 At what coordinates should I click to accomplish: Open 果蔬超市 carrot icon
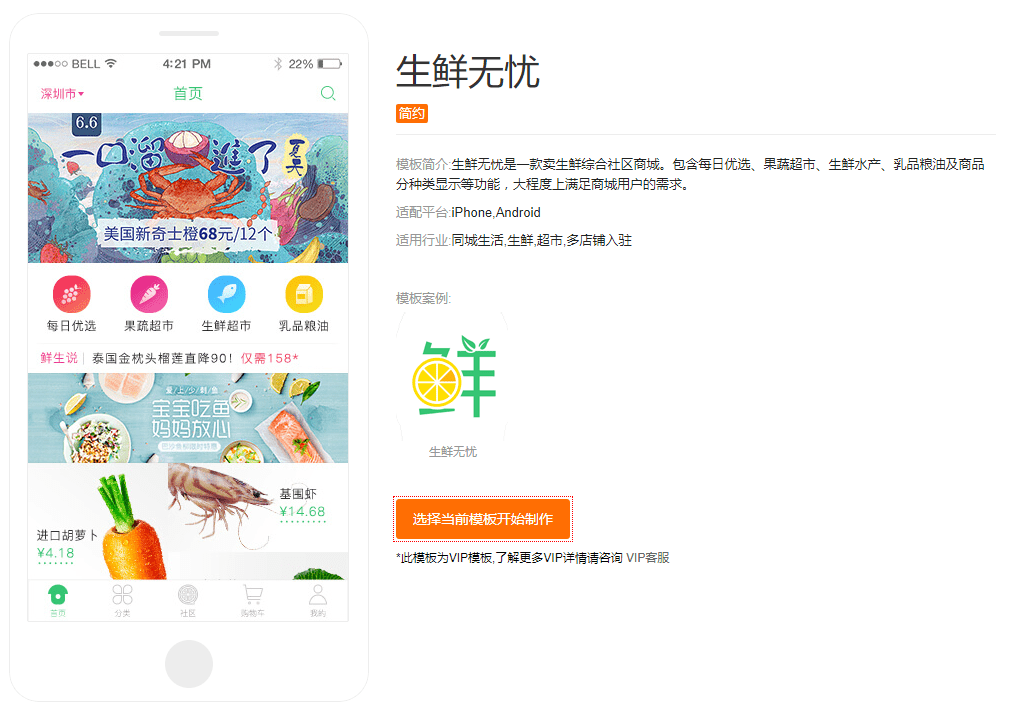(149, 294)
